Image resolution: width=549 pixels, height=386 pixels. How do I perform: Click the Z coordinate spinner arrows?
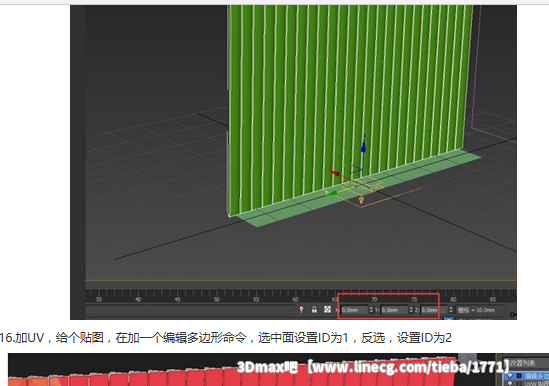coord(451,310)
